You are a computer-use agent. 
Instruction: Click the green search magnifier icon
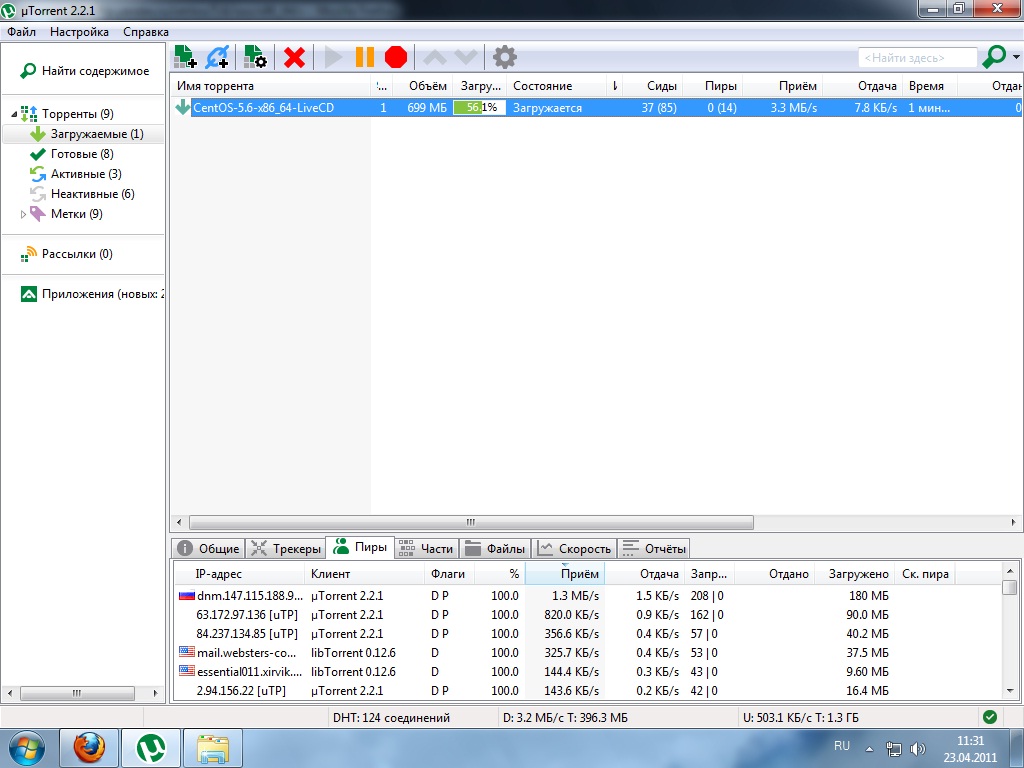click(x=994, y=57)
